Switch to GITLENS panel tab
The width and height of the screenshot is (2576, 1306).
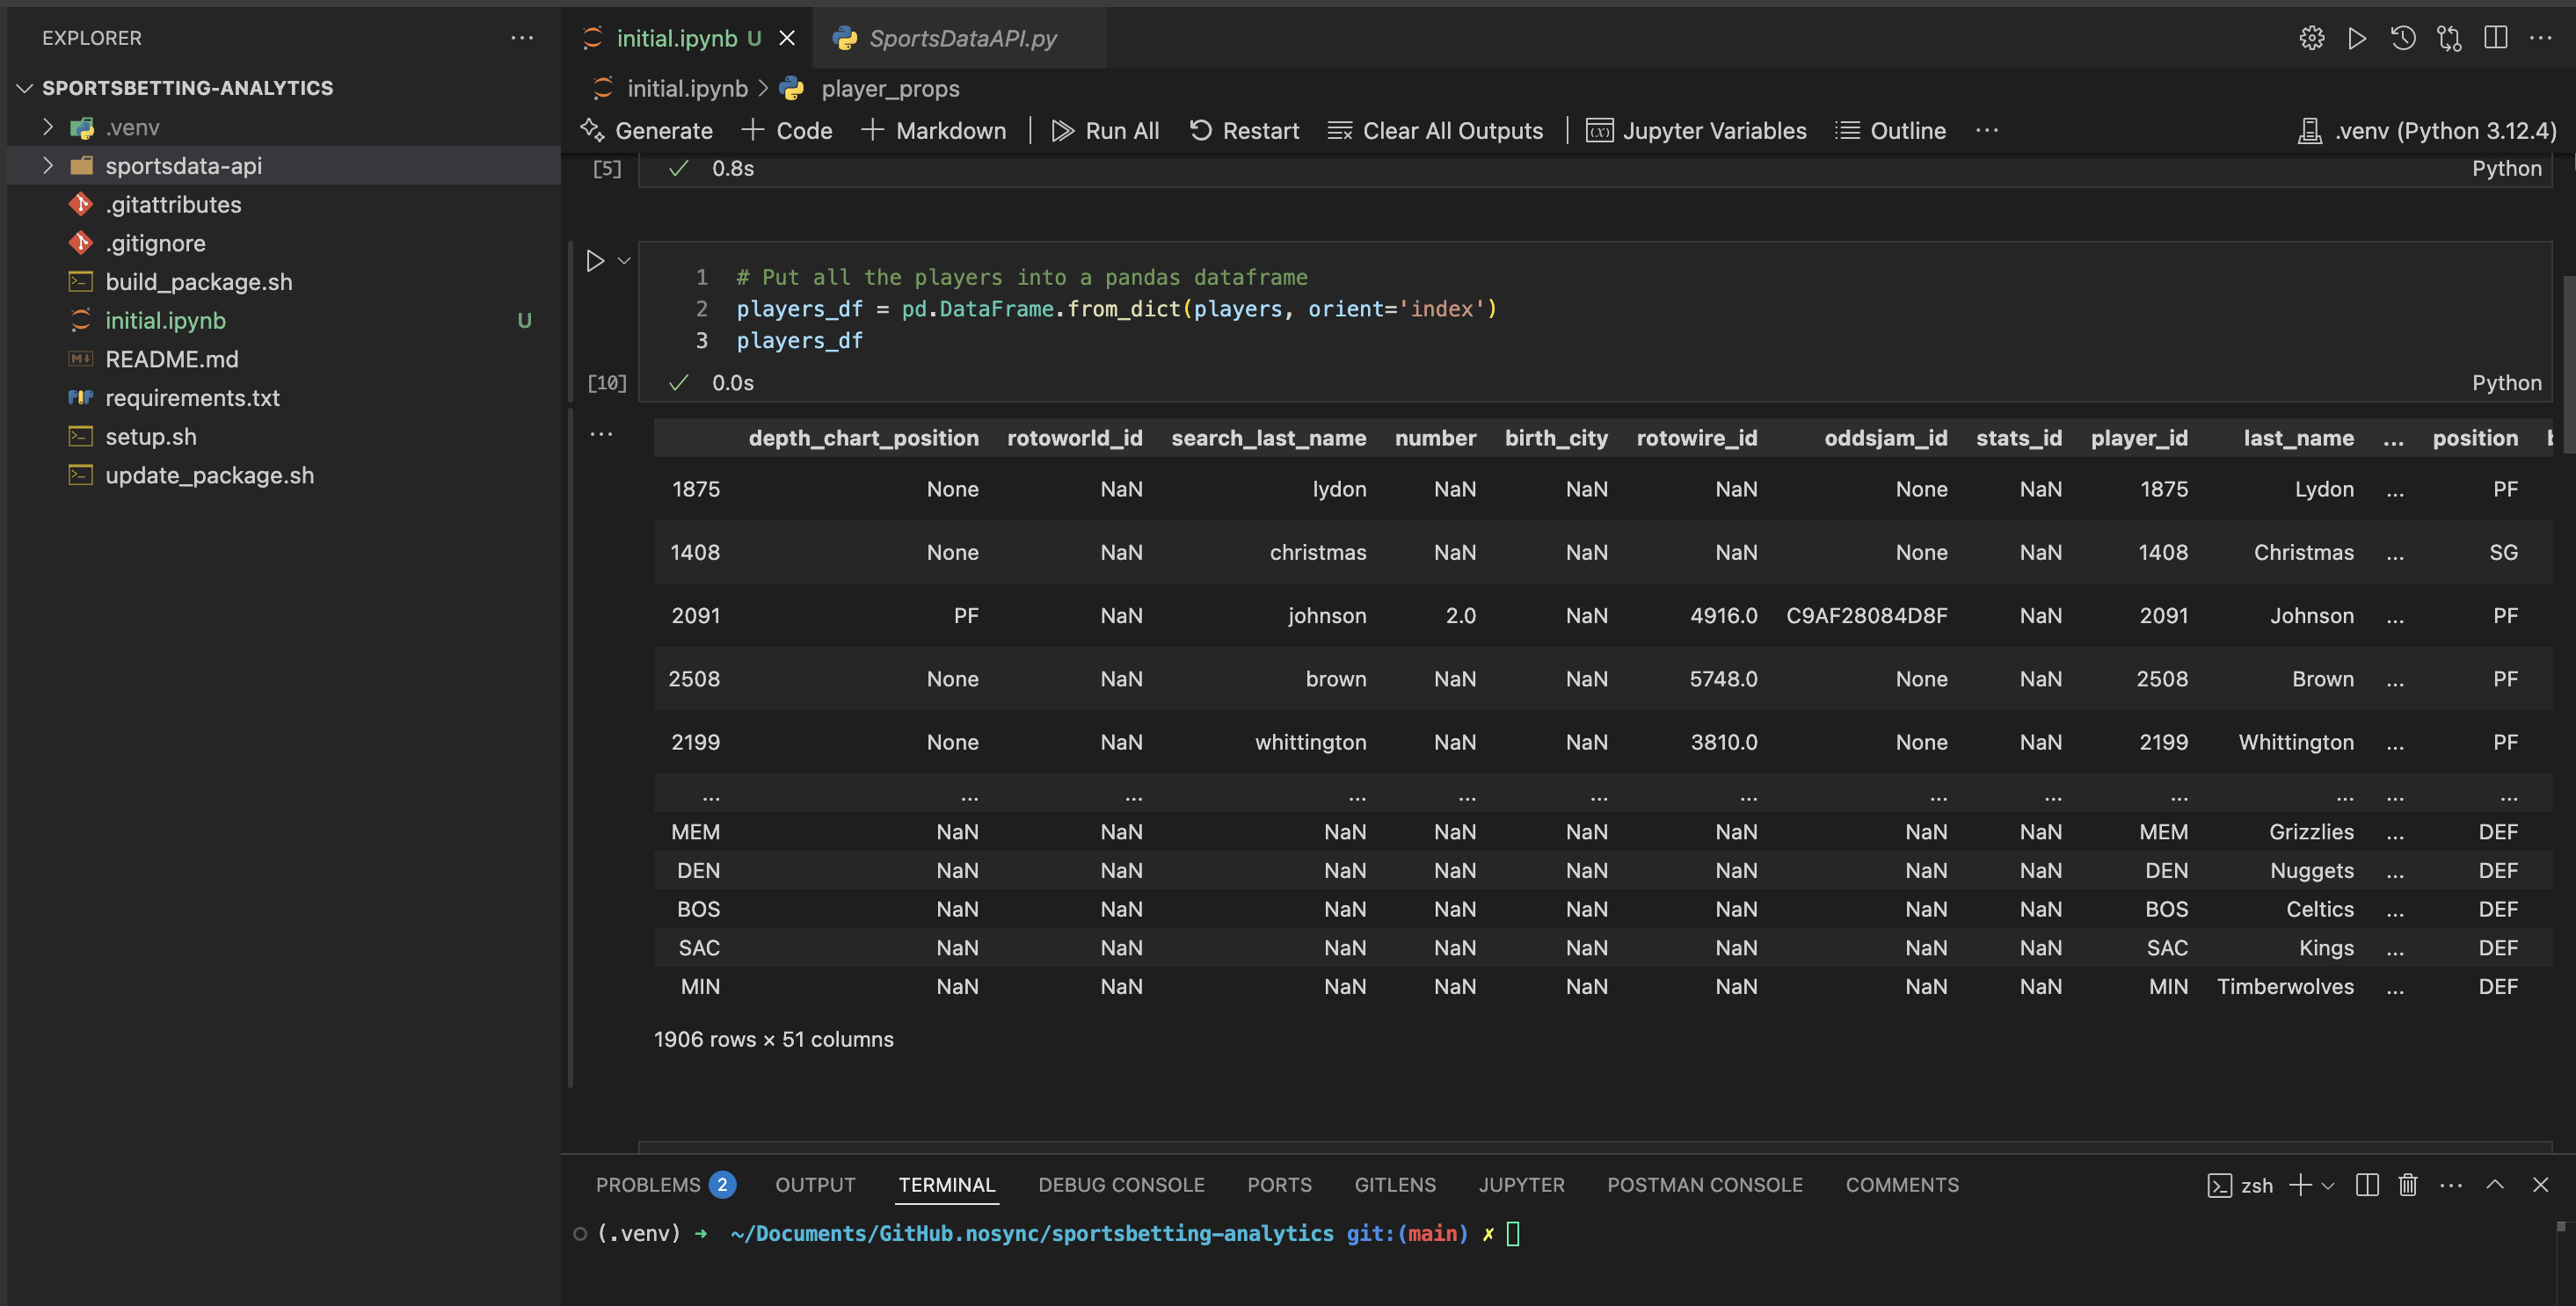pos(1395,1185)
